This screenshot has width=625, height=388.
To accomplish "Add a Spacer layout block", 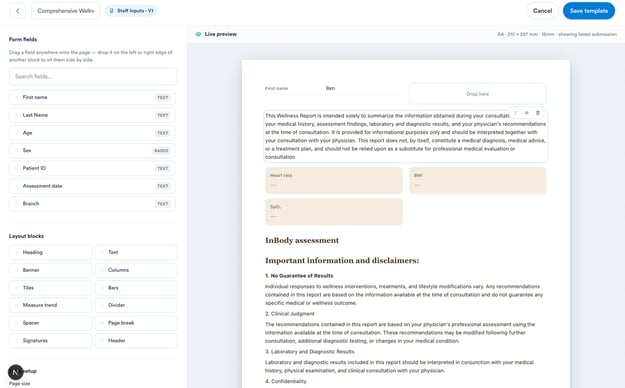I will [x=50, y=323].
